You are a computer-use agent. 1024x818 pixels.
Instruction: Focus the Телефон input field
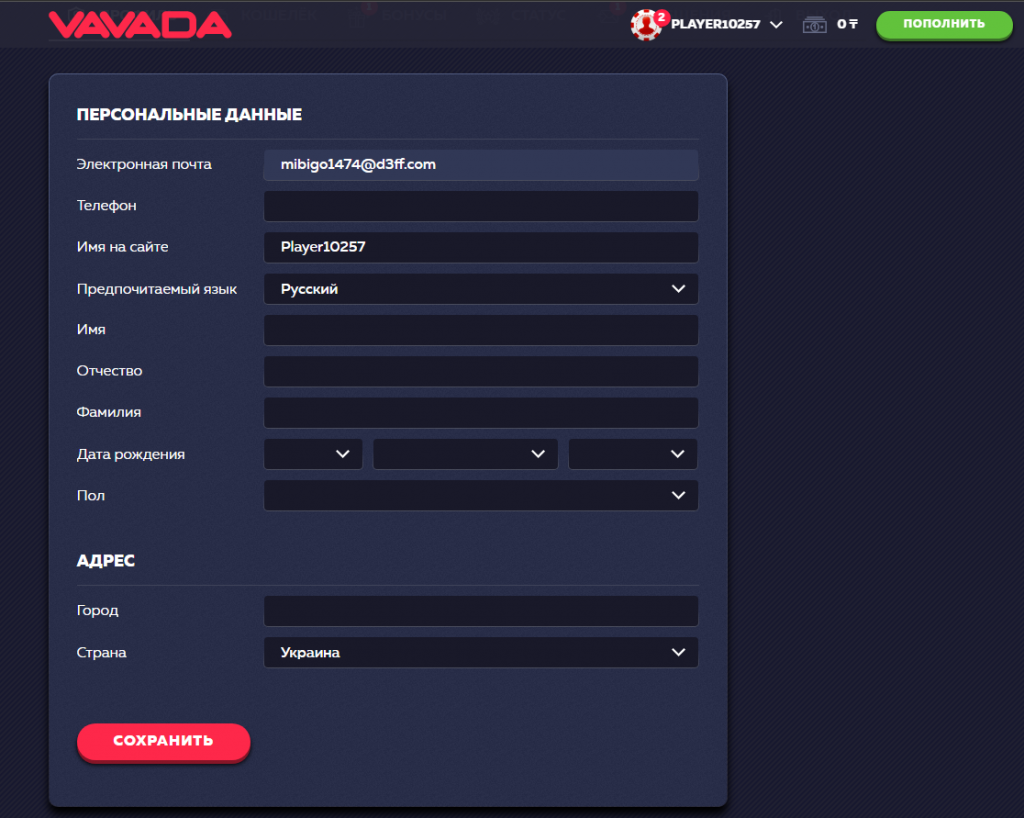[480, 206]
